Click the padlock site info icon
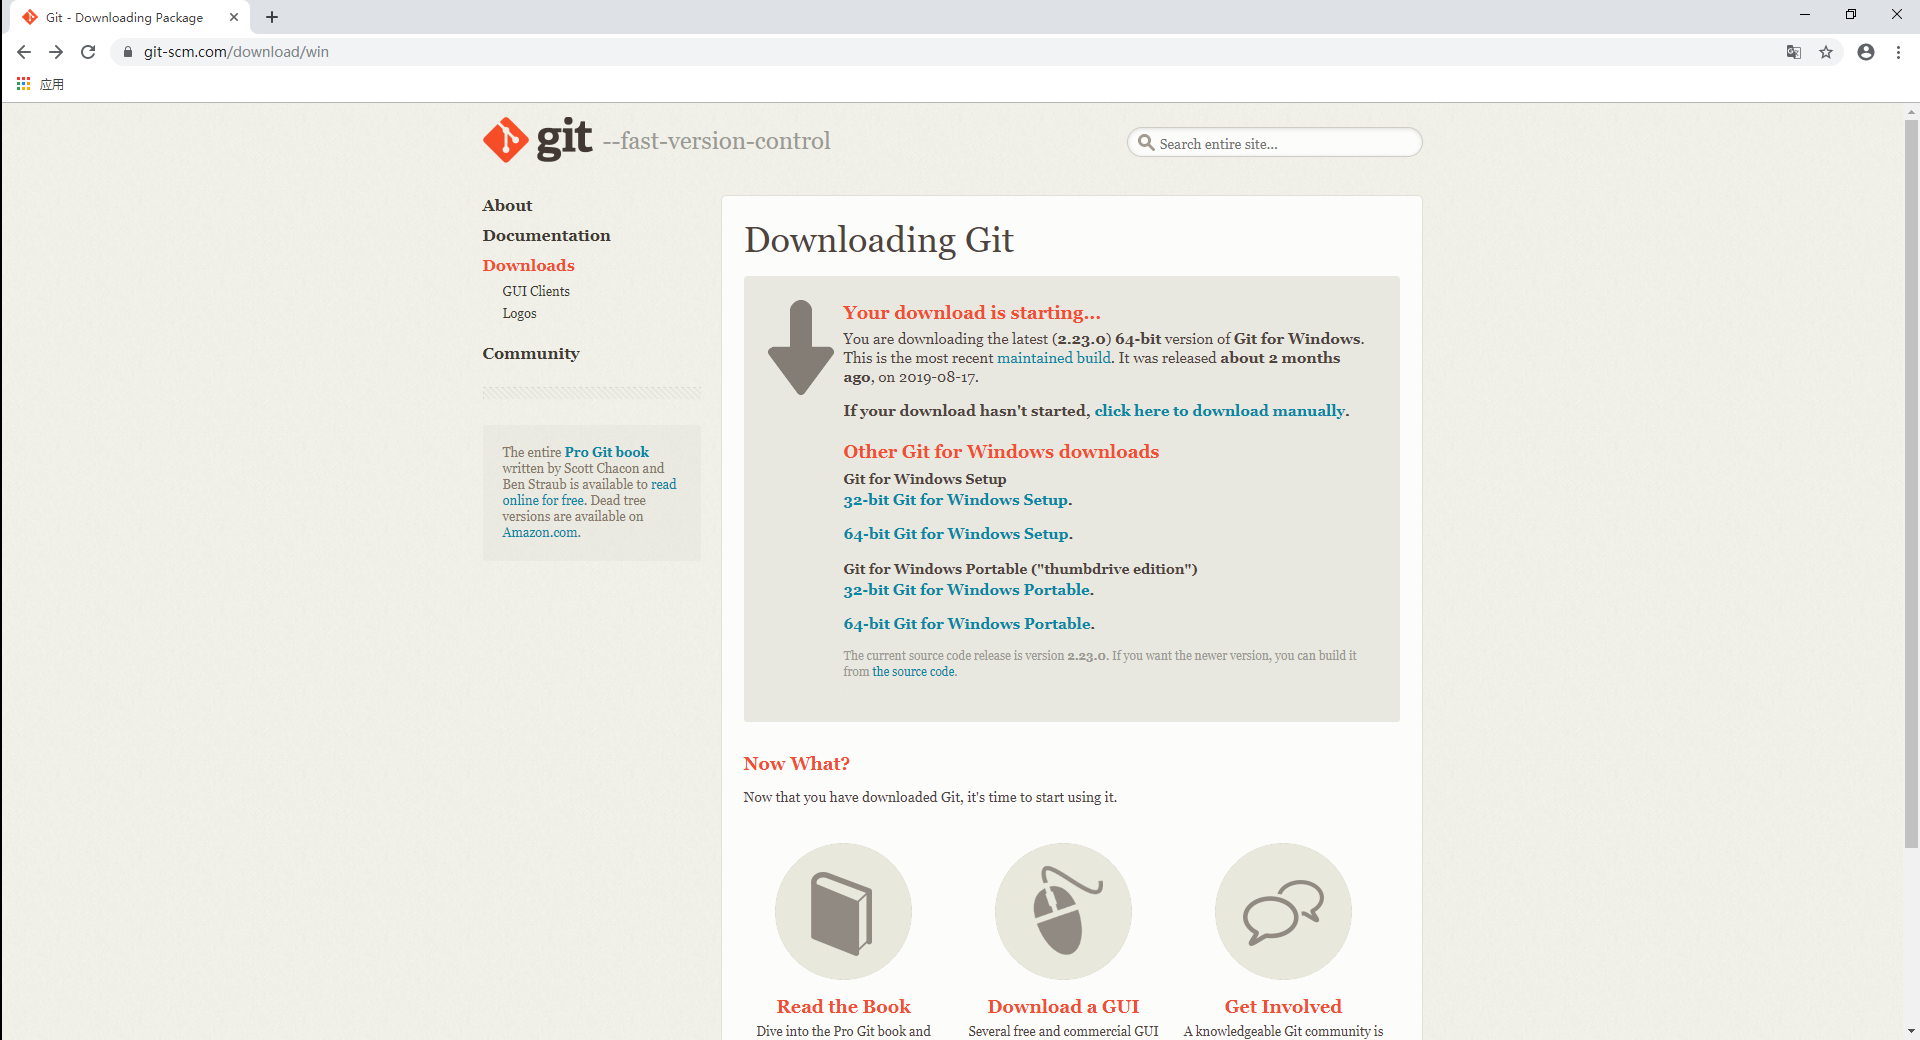 click(x=128, y=52)
